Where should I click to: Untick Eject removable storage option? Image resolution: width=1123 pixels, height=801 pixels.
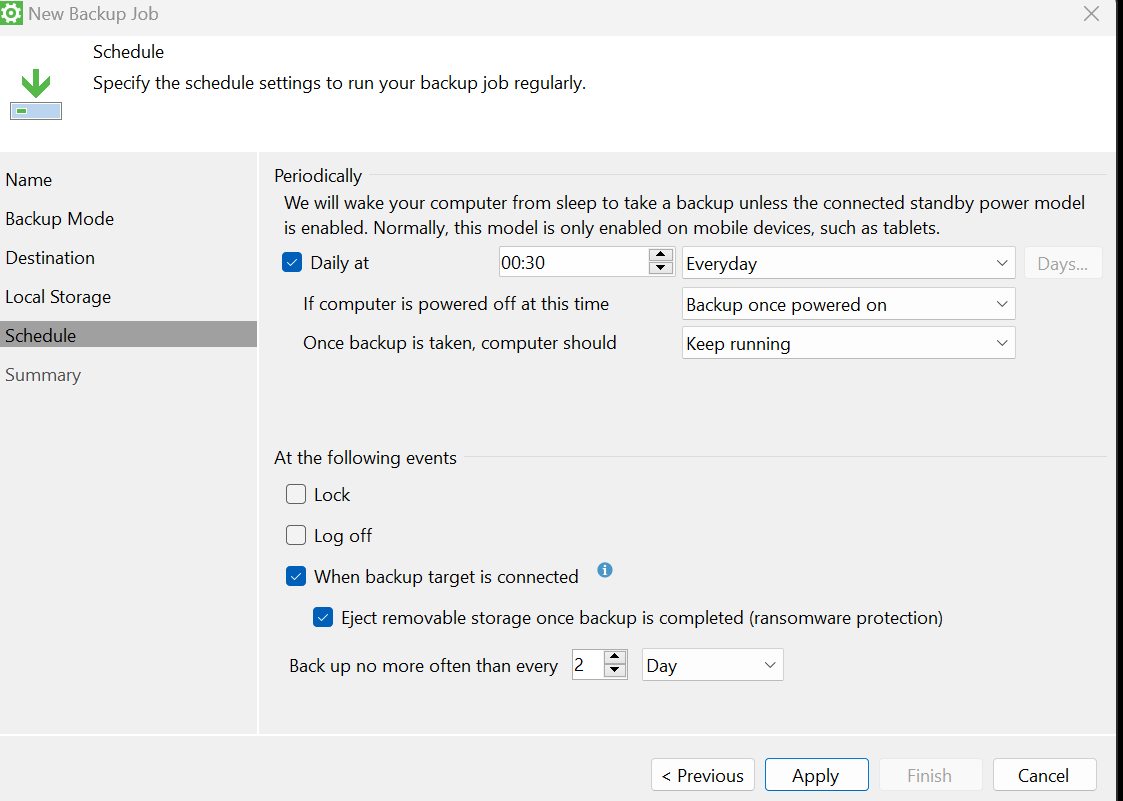pos(323,617)
